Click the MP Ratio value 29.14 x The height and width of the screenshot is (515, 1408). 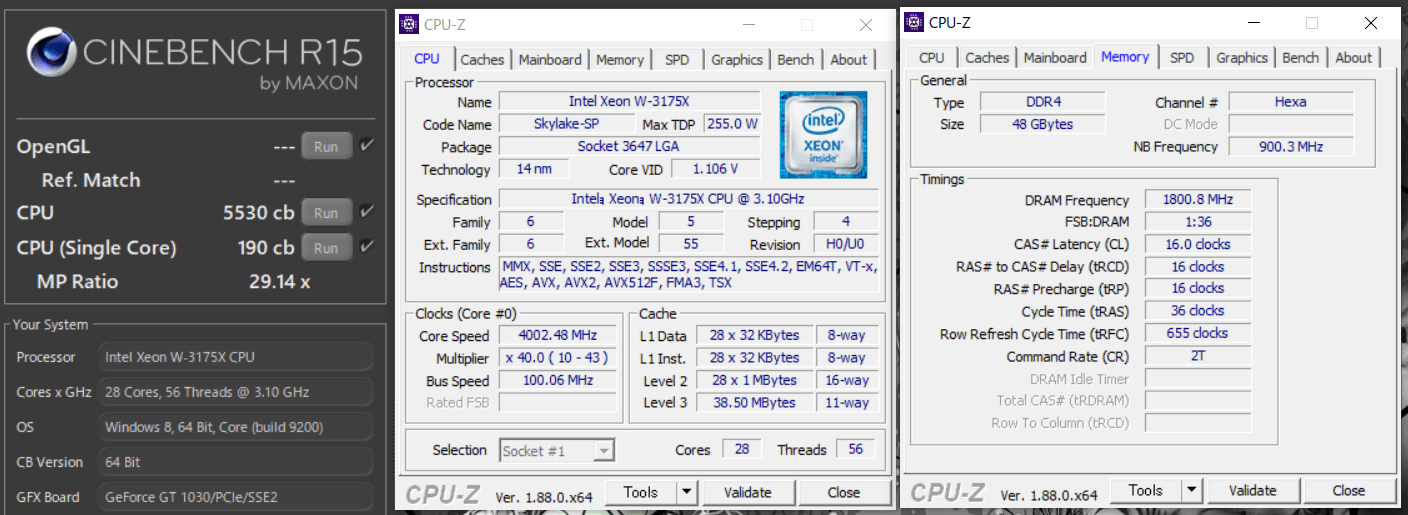[x=279, y=282]
